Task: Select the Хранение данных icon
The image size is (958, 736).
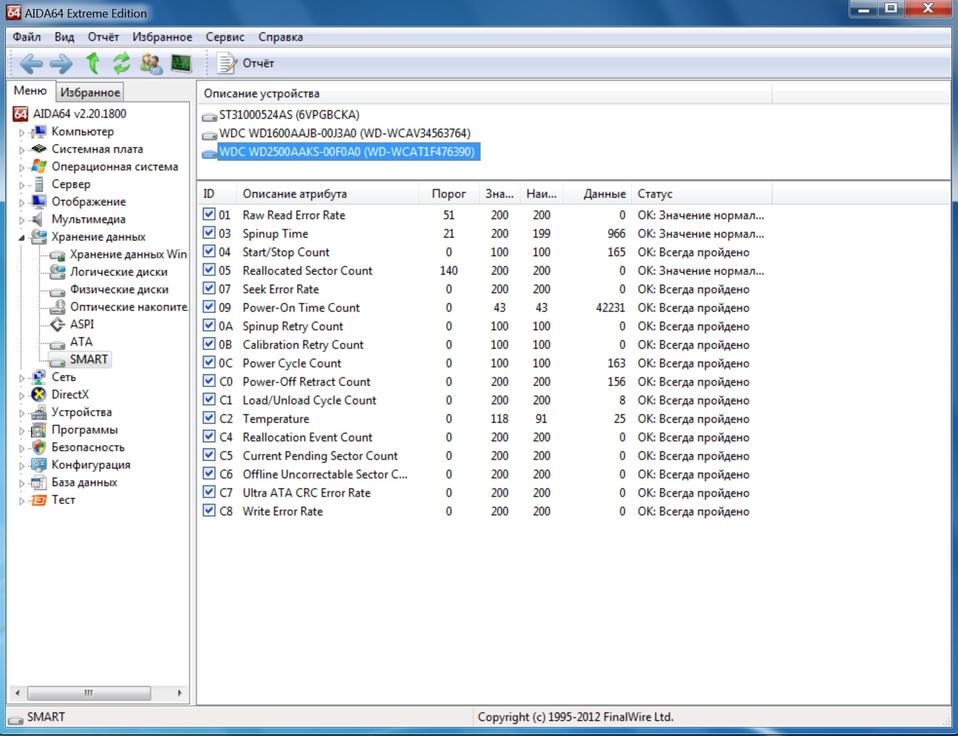Action: (x=38, y=236)
